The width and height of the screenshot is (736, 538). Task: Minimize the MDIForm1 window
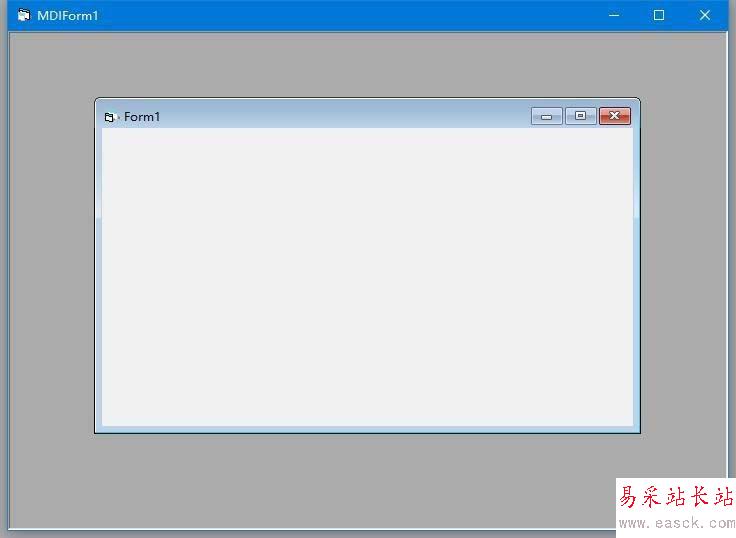[614, 15]
